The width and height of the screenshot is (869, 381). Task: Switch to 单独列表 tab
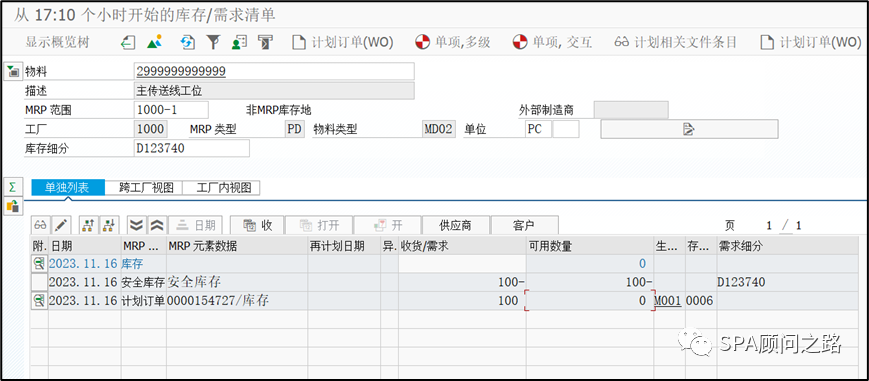(68, 187)
